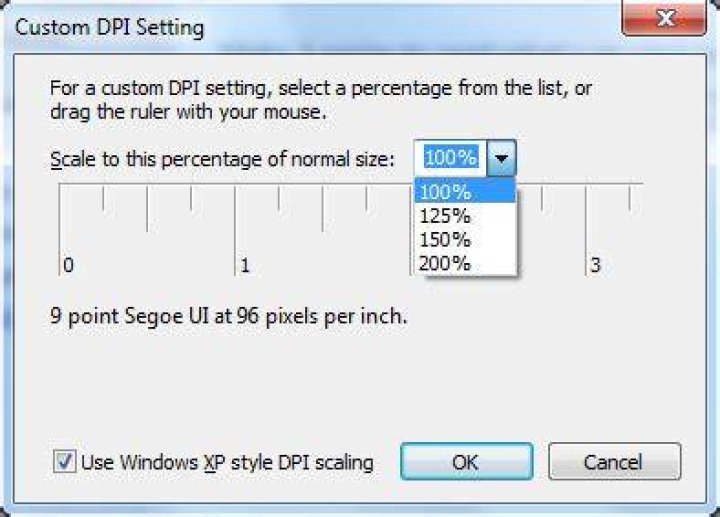Click the ruler half-inch tick between 0 and 1
This screenshot has width=720, height=517.
pos(147,208)
